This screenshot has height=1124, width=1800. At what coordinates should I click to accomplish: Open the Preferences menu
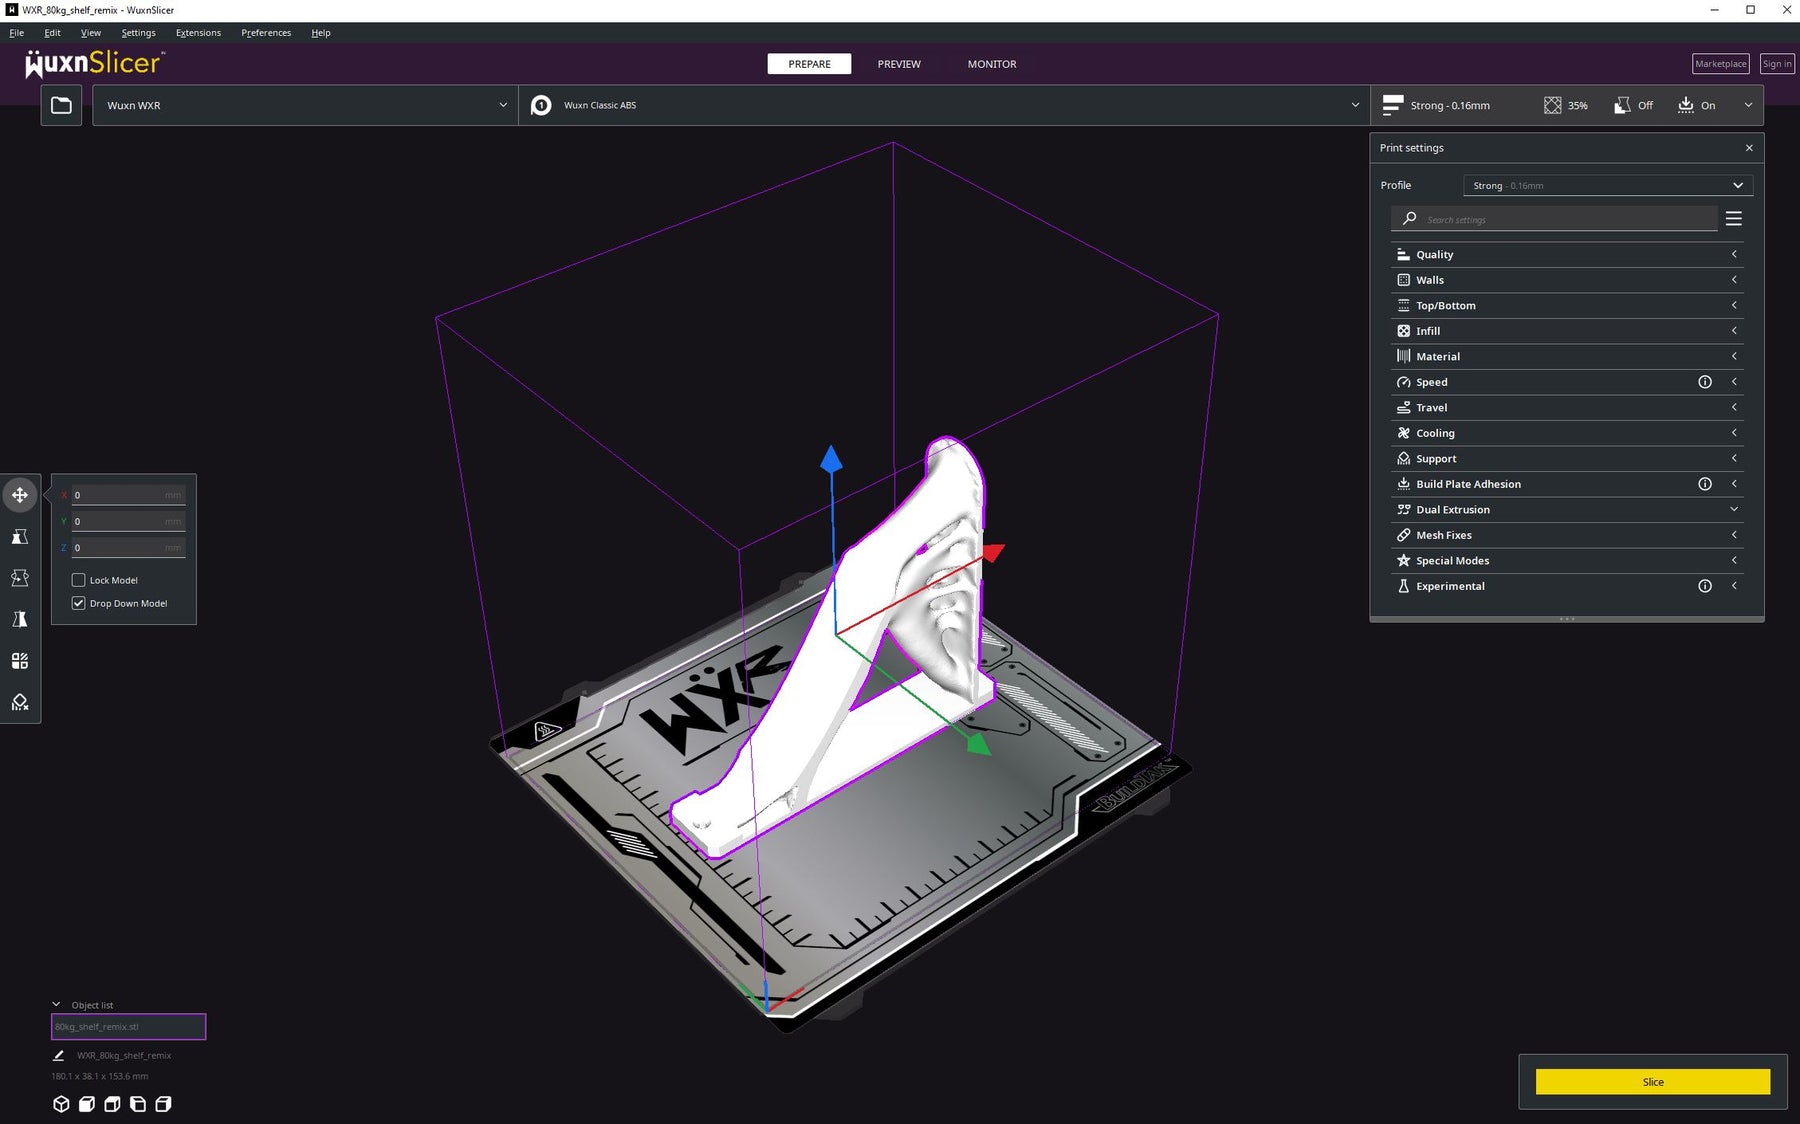[x=266, y=33]
